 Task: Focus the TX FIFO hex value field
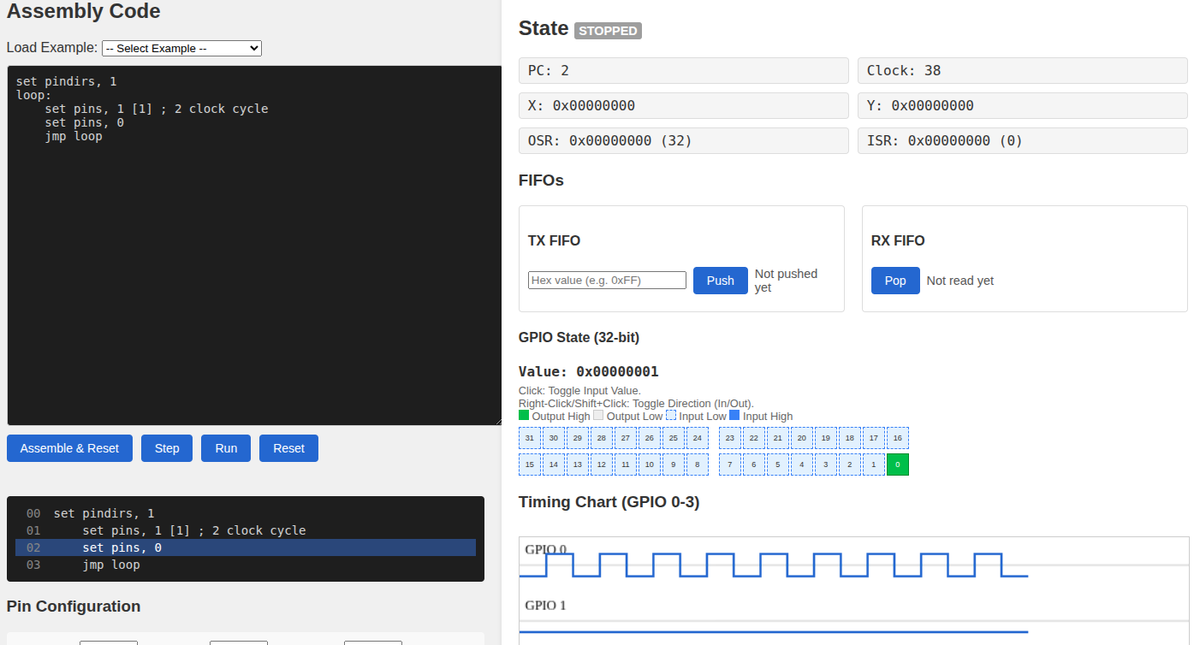pyautogui.click(x=607, y=281)
